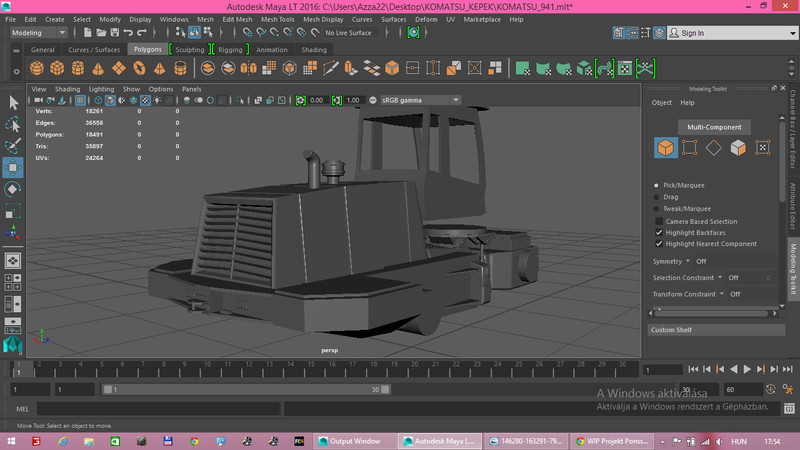Image resolution: width=800 pixels, height=450 pixels.
Task: Open the Symmetry dropdown
Action: (x=671, y=261)
